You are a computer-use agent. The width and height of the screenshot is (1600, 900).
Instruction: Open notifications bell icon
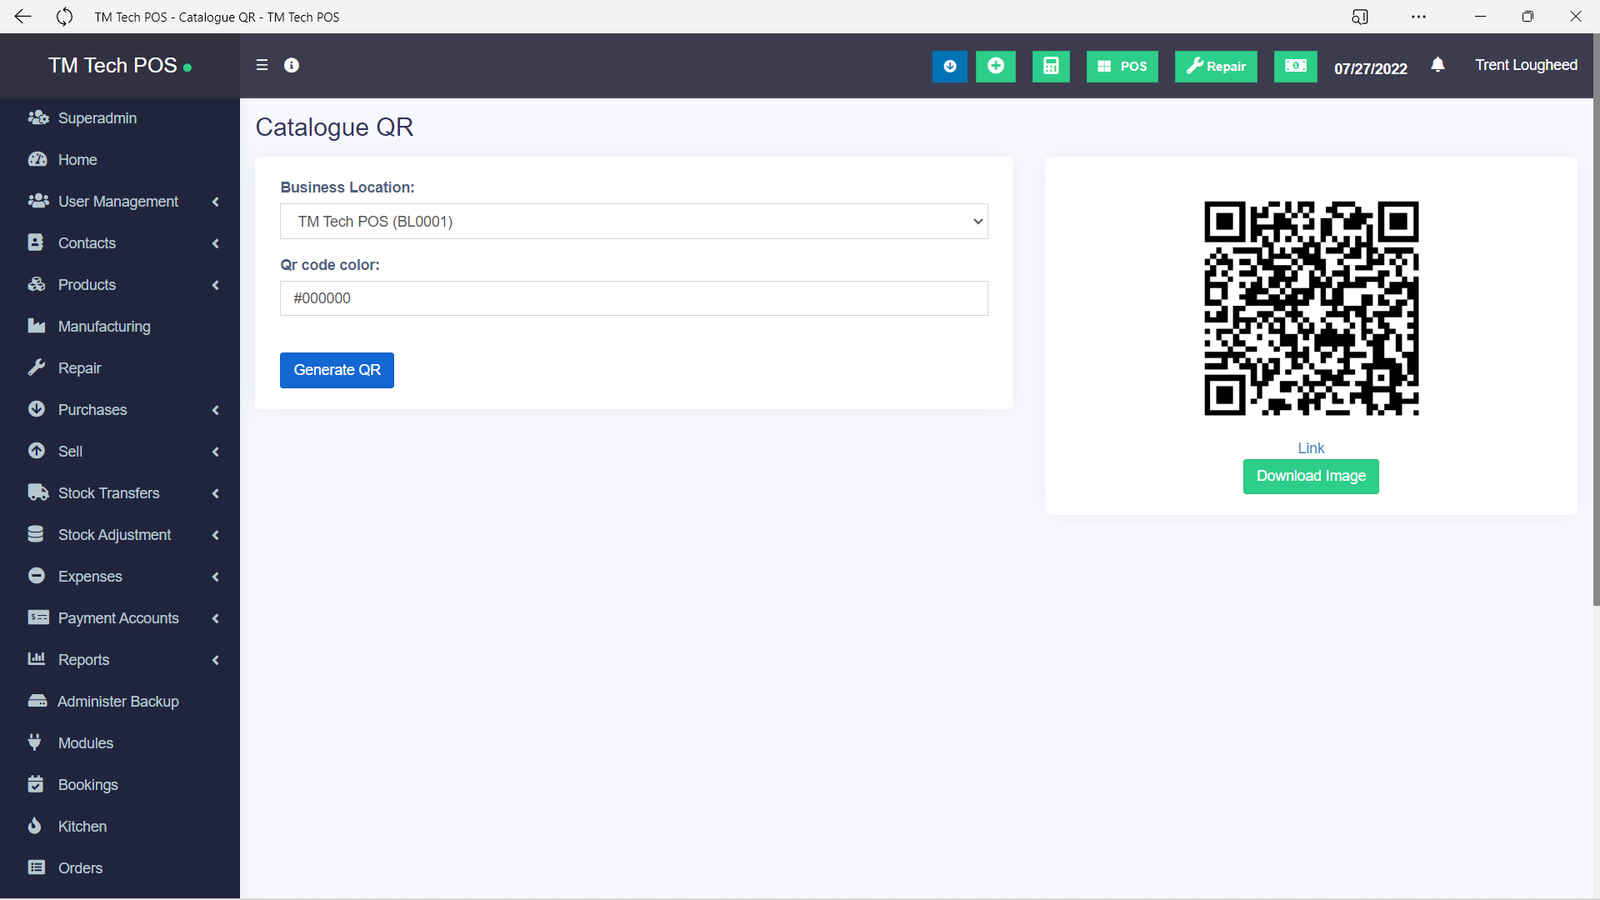point(1437,65)
